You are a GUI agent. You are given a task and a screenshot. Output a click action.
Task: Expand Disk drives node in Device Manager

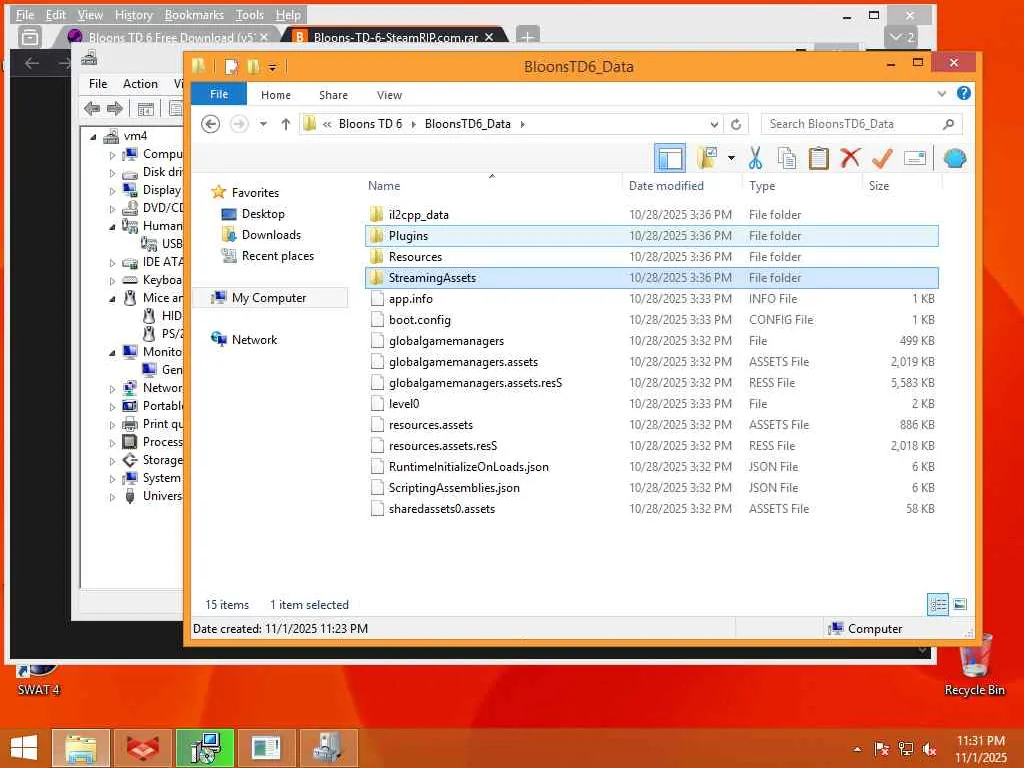click(112, 173)
